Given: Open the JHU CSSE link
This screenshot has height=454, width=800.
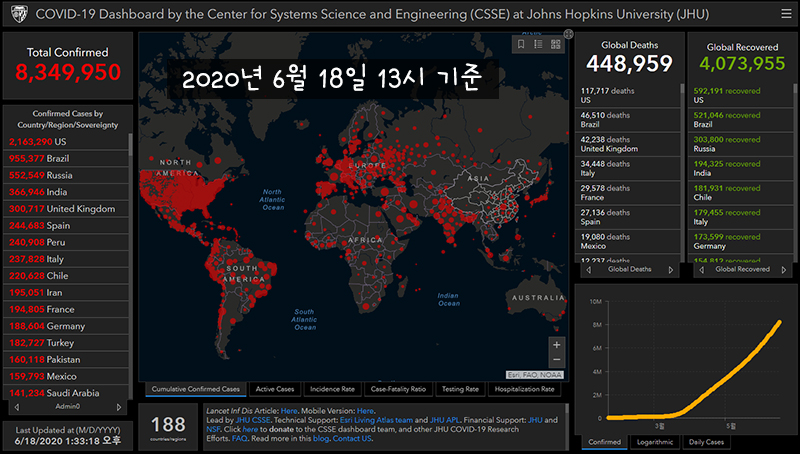Looking at the screenshot, I should click(x=253, y=420).
